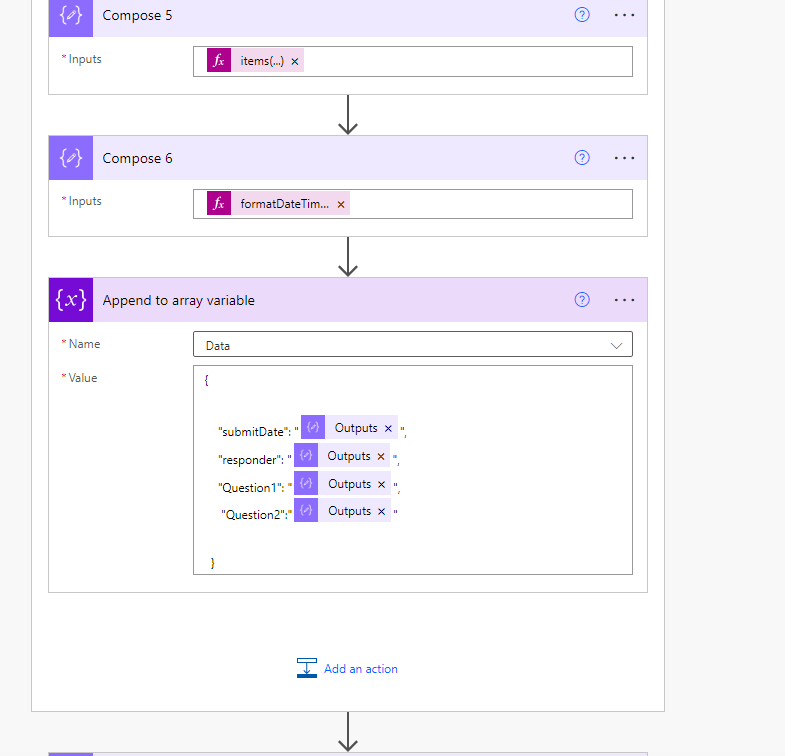Click the "responder" key text
Viewport: 785px width, 756px height.
[250, 460]
